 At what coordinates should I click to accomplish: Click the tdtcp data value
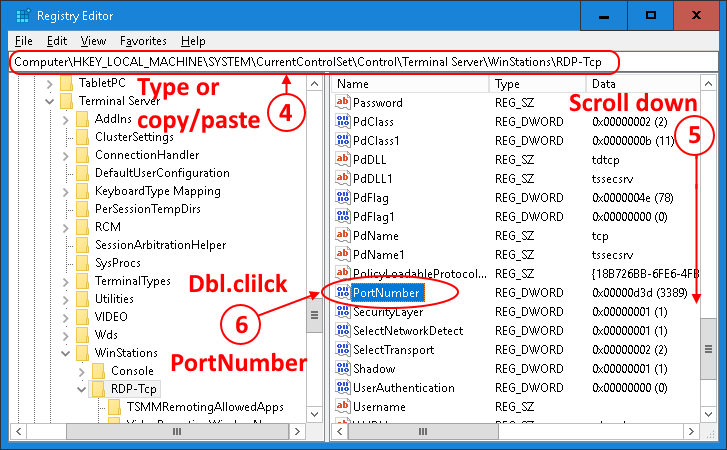(x=605, y=160)
